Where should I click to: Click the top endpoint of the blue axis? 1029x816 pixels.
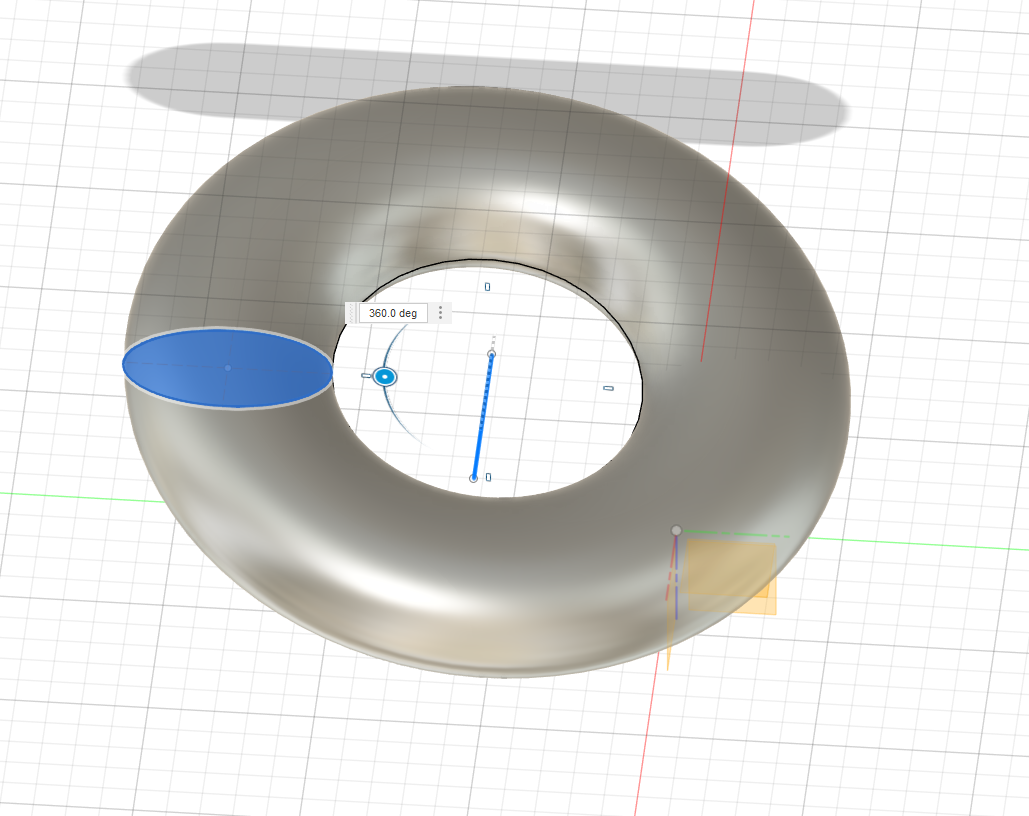click(x=491, y=354)
